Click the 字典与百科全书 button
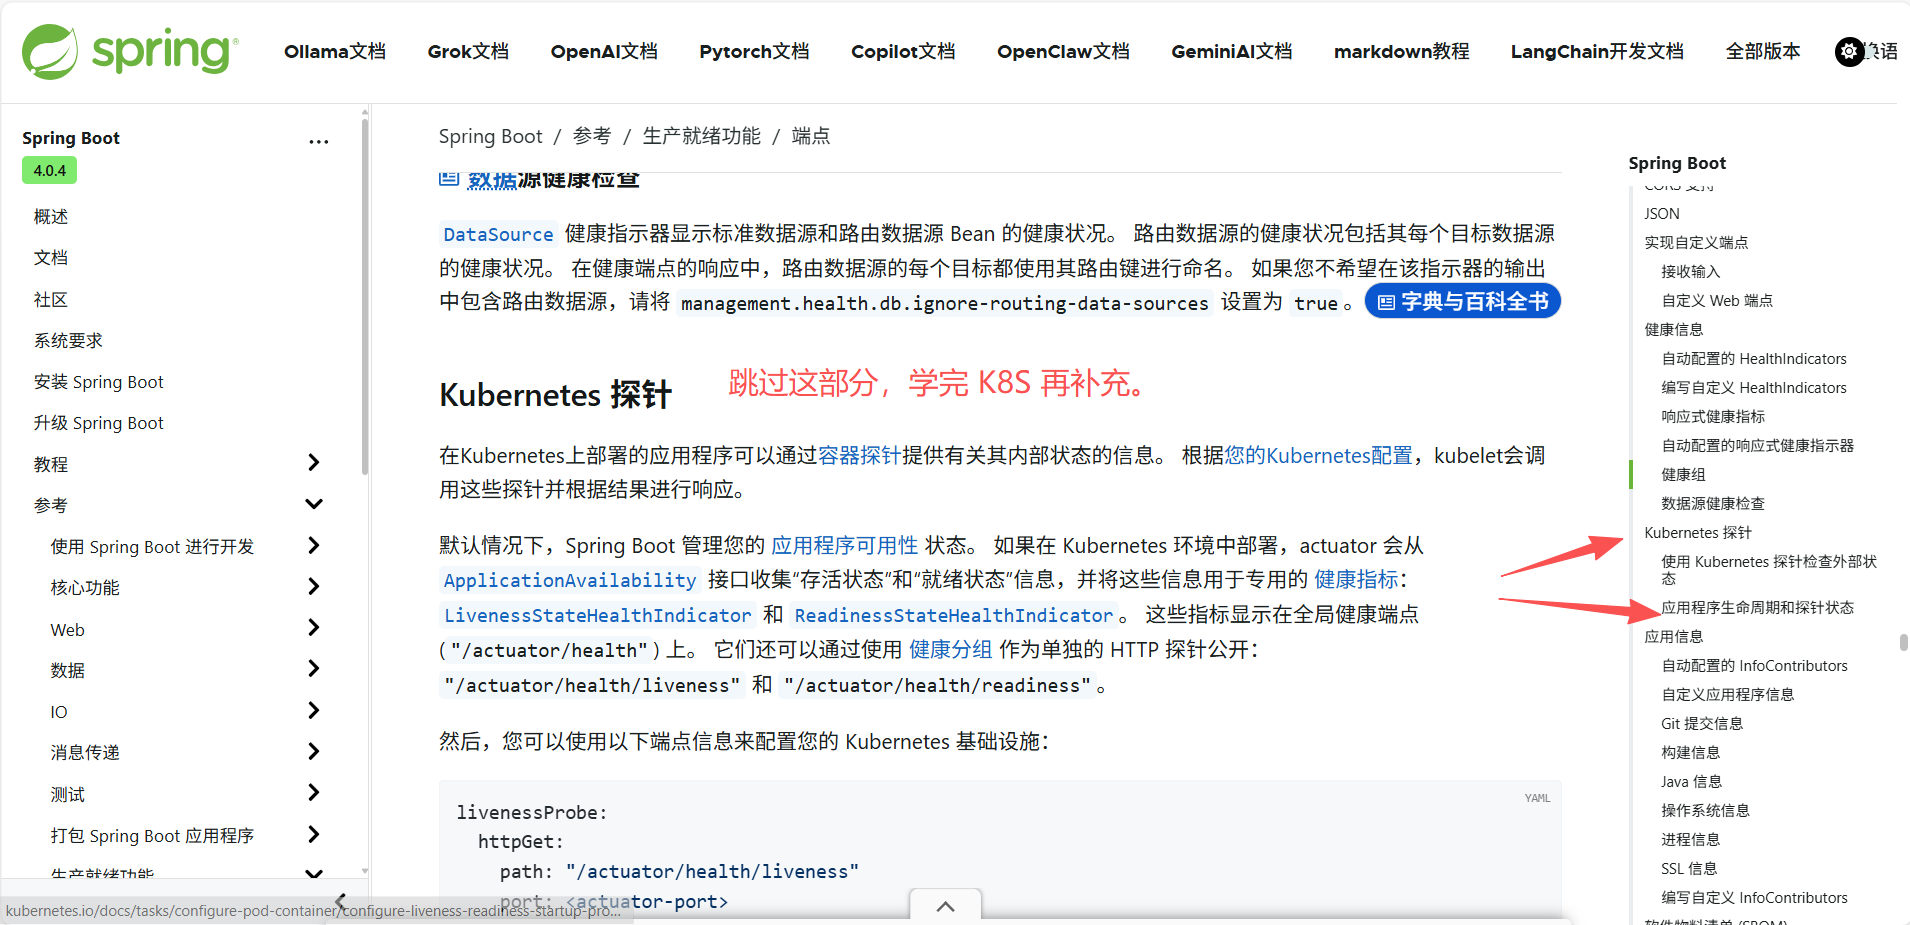Viewport: 1910px width, 925px height. (x=1462, y=301)
